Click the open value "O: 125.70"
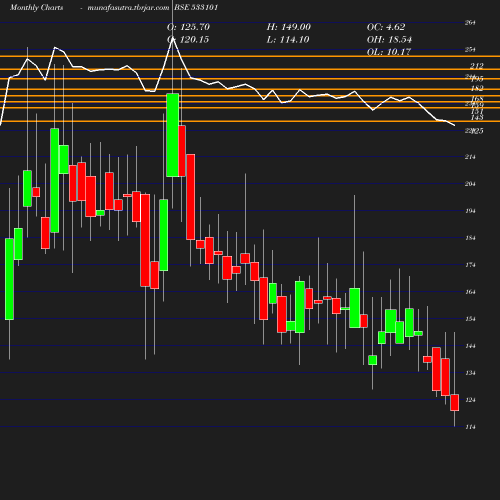The height and width of the screenshot is (500, 500). coord(188,27)
